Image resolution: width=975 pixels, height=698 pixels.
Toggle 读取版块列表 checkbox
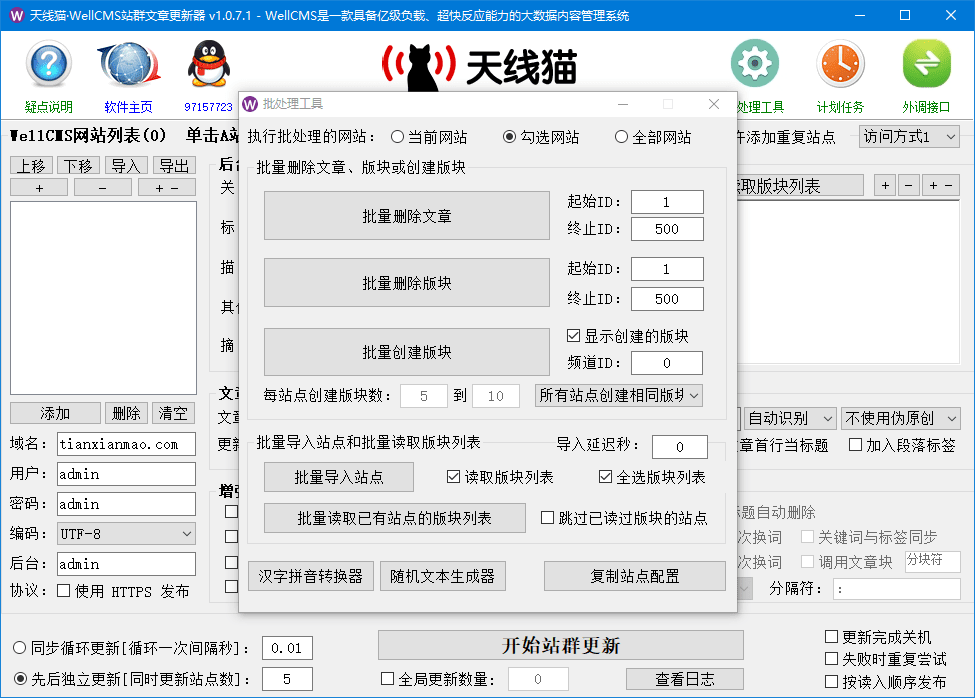pyautogui.click(x=453, y=477)
